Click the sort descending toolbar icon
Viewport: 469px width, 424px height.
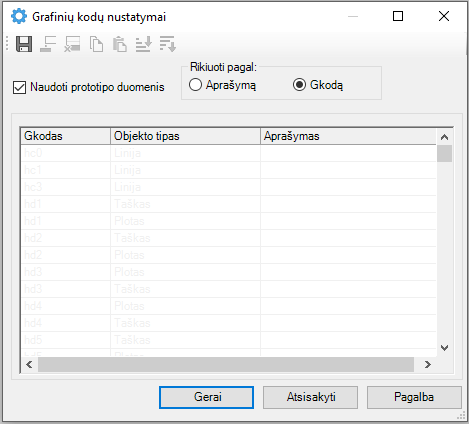[x=168, y=44]
